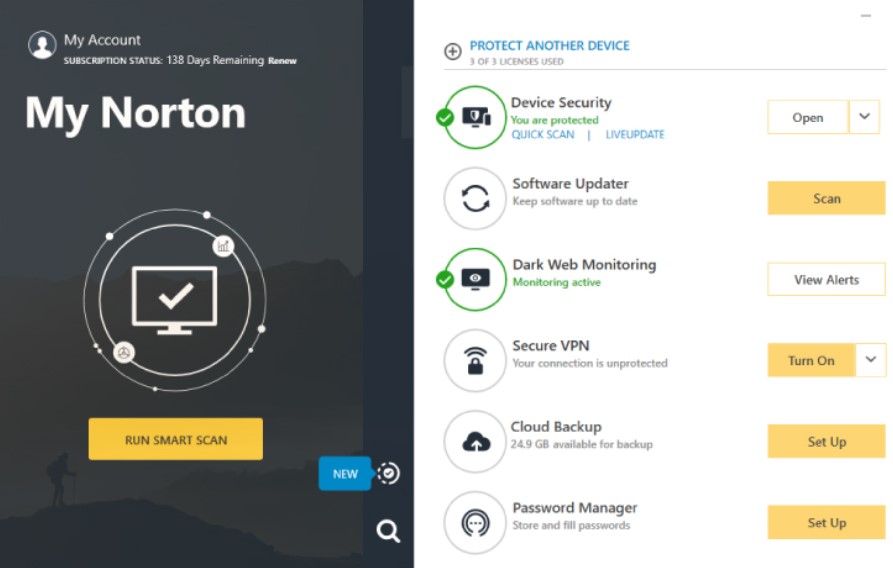Select the Dark Web Monitoring eye icon
Image resolution: width=893 pixels, height=568 pixels.
(475, 279)
